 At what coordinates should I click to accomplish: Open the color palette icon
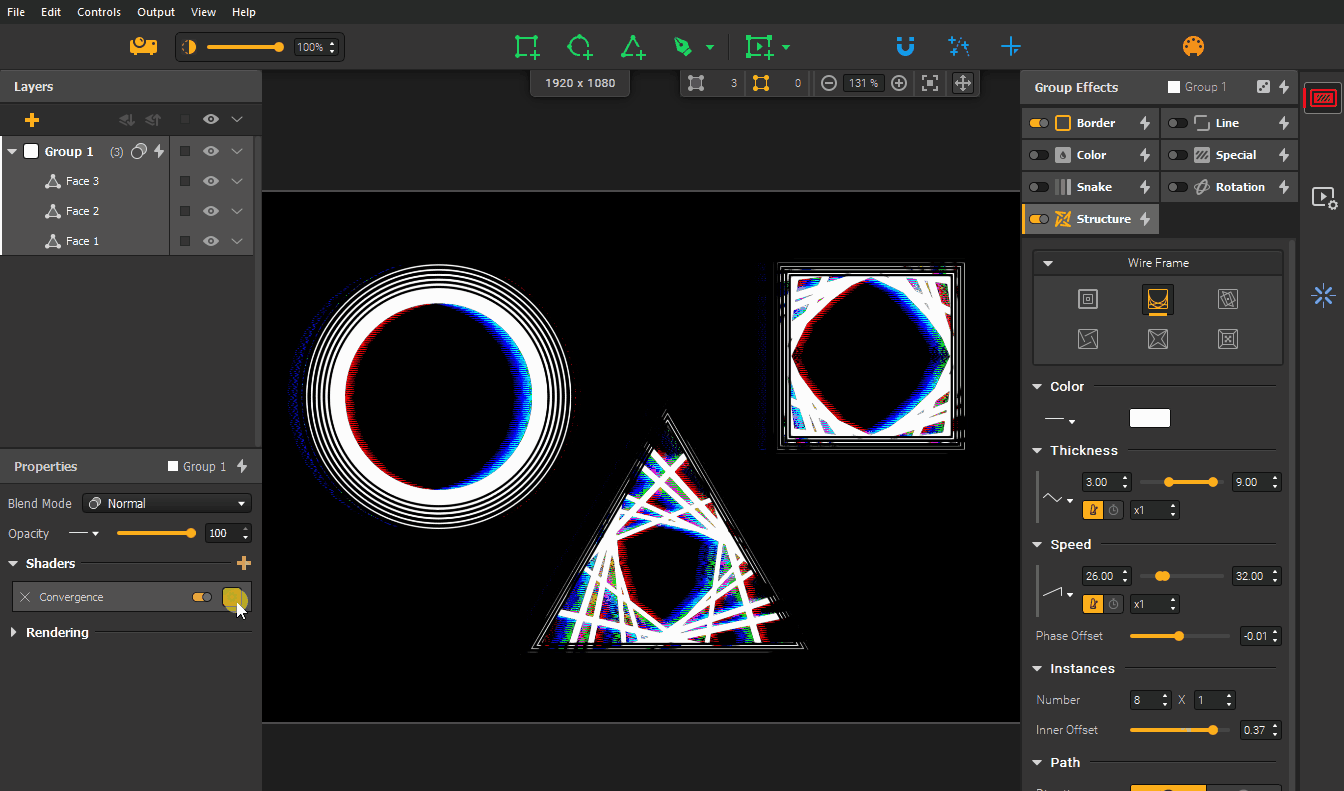[x=1193, y=47]
